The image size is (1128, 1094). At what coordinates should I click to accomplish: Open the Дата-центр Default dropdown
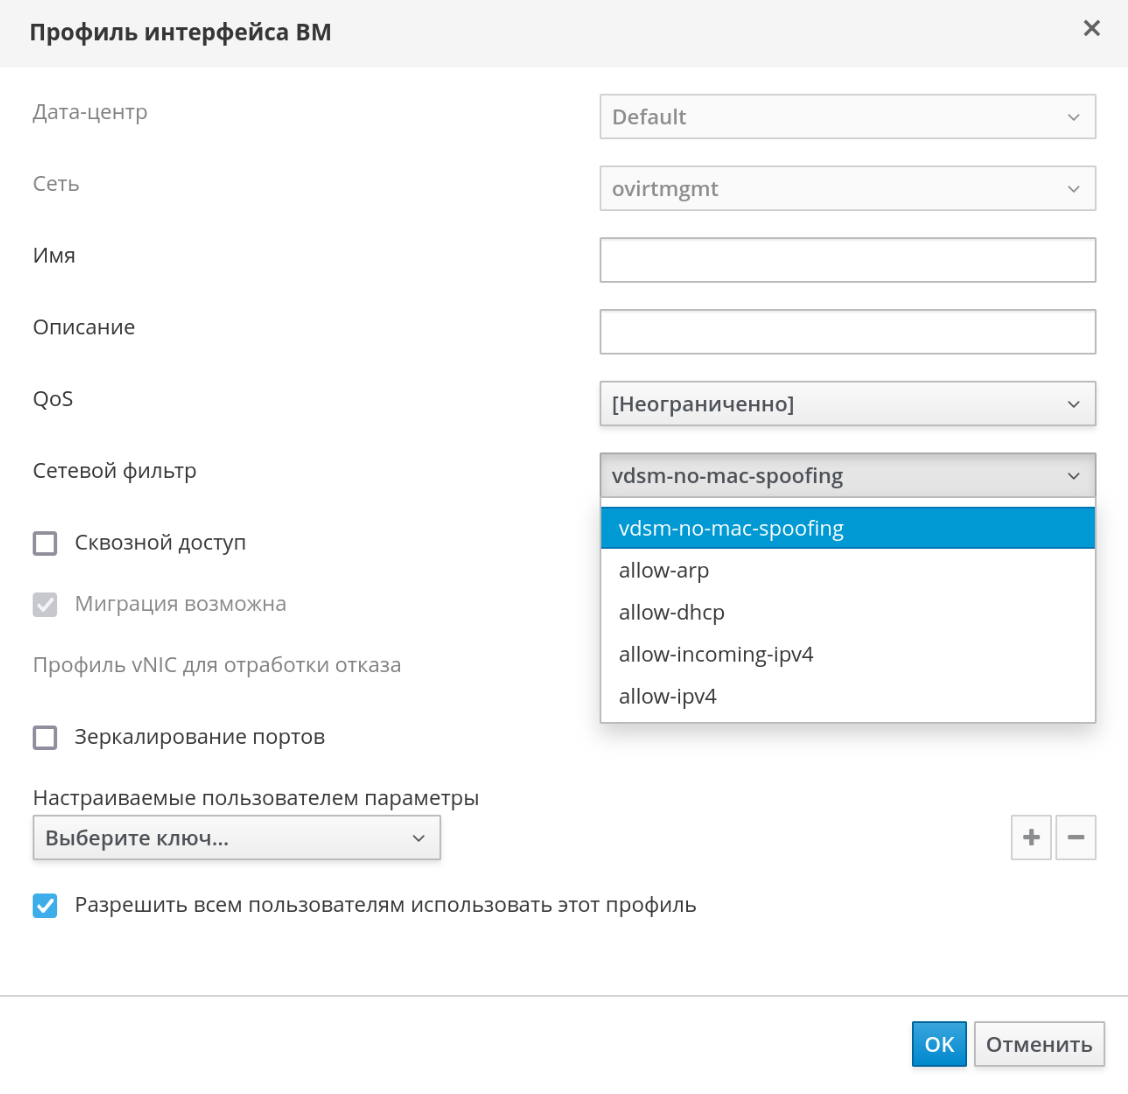[847, 117]
